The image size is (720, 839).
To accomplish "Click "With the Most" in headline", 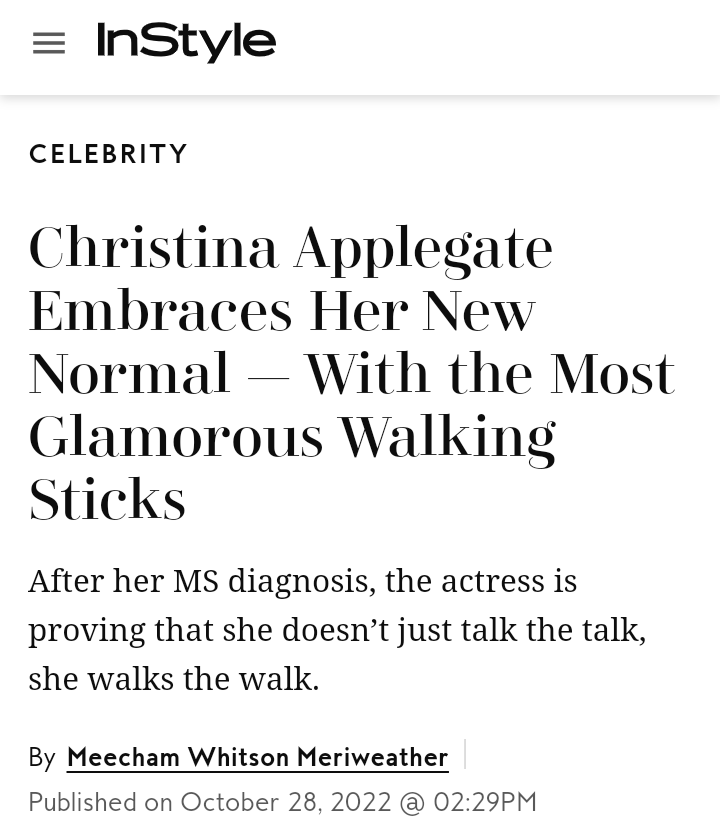I will pos(490,373).
